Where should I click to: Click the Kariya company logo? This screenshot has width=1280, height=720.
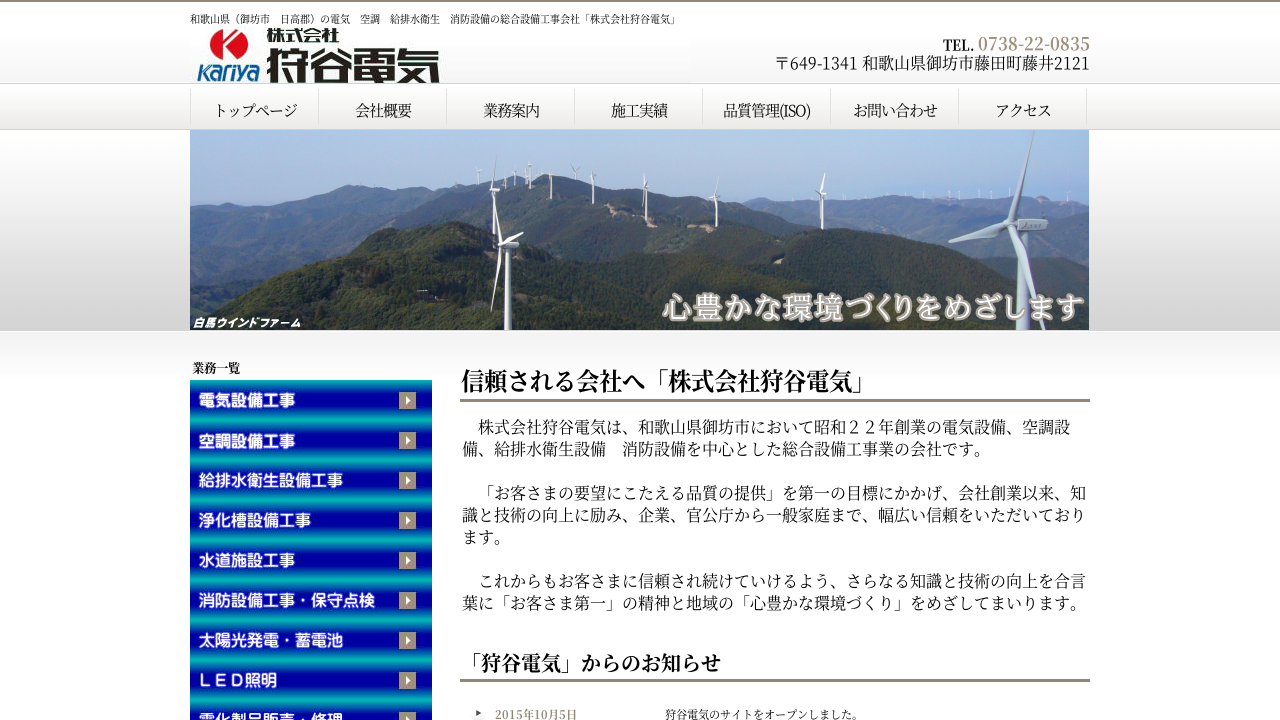(x=317, y=56)
